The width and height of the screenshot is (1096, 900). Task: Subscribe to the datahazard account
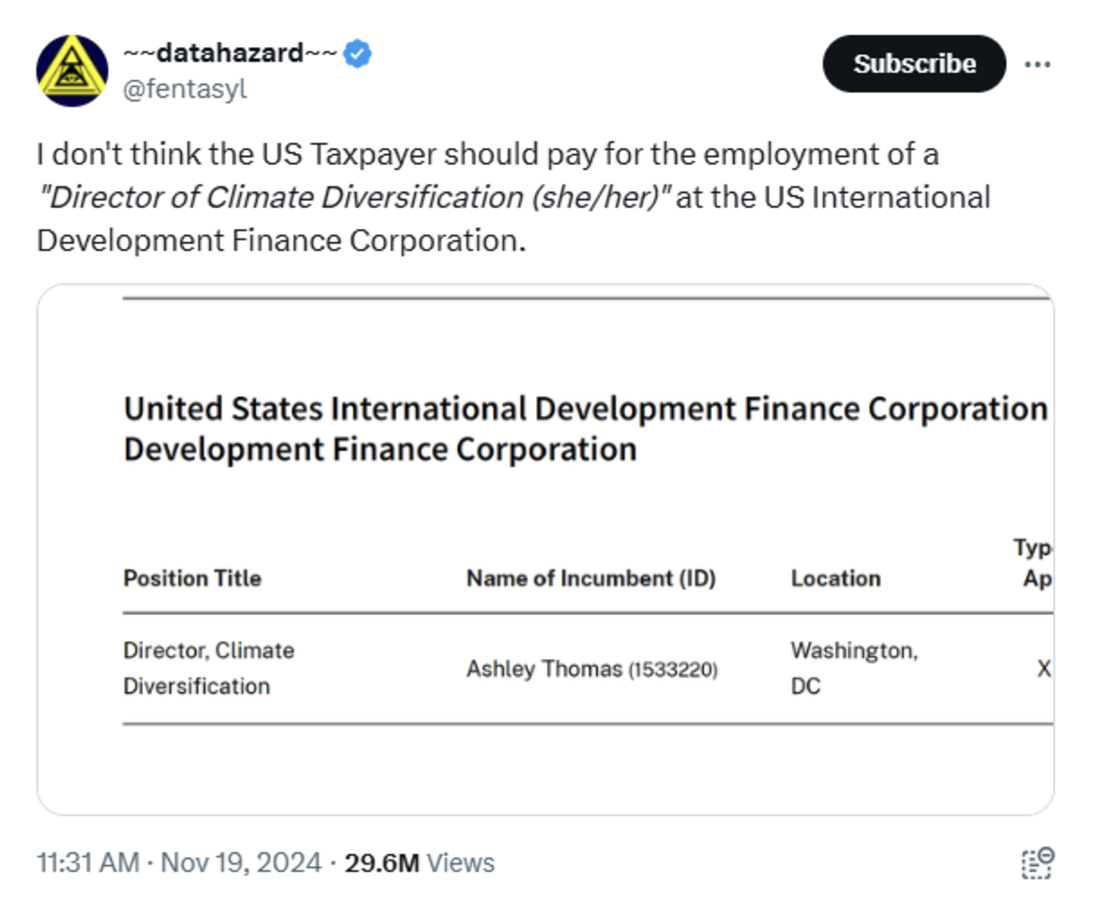pos(914,64)
